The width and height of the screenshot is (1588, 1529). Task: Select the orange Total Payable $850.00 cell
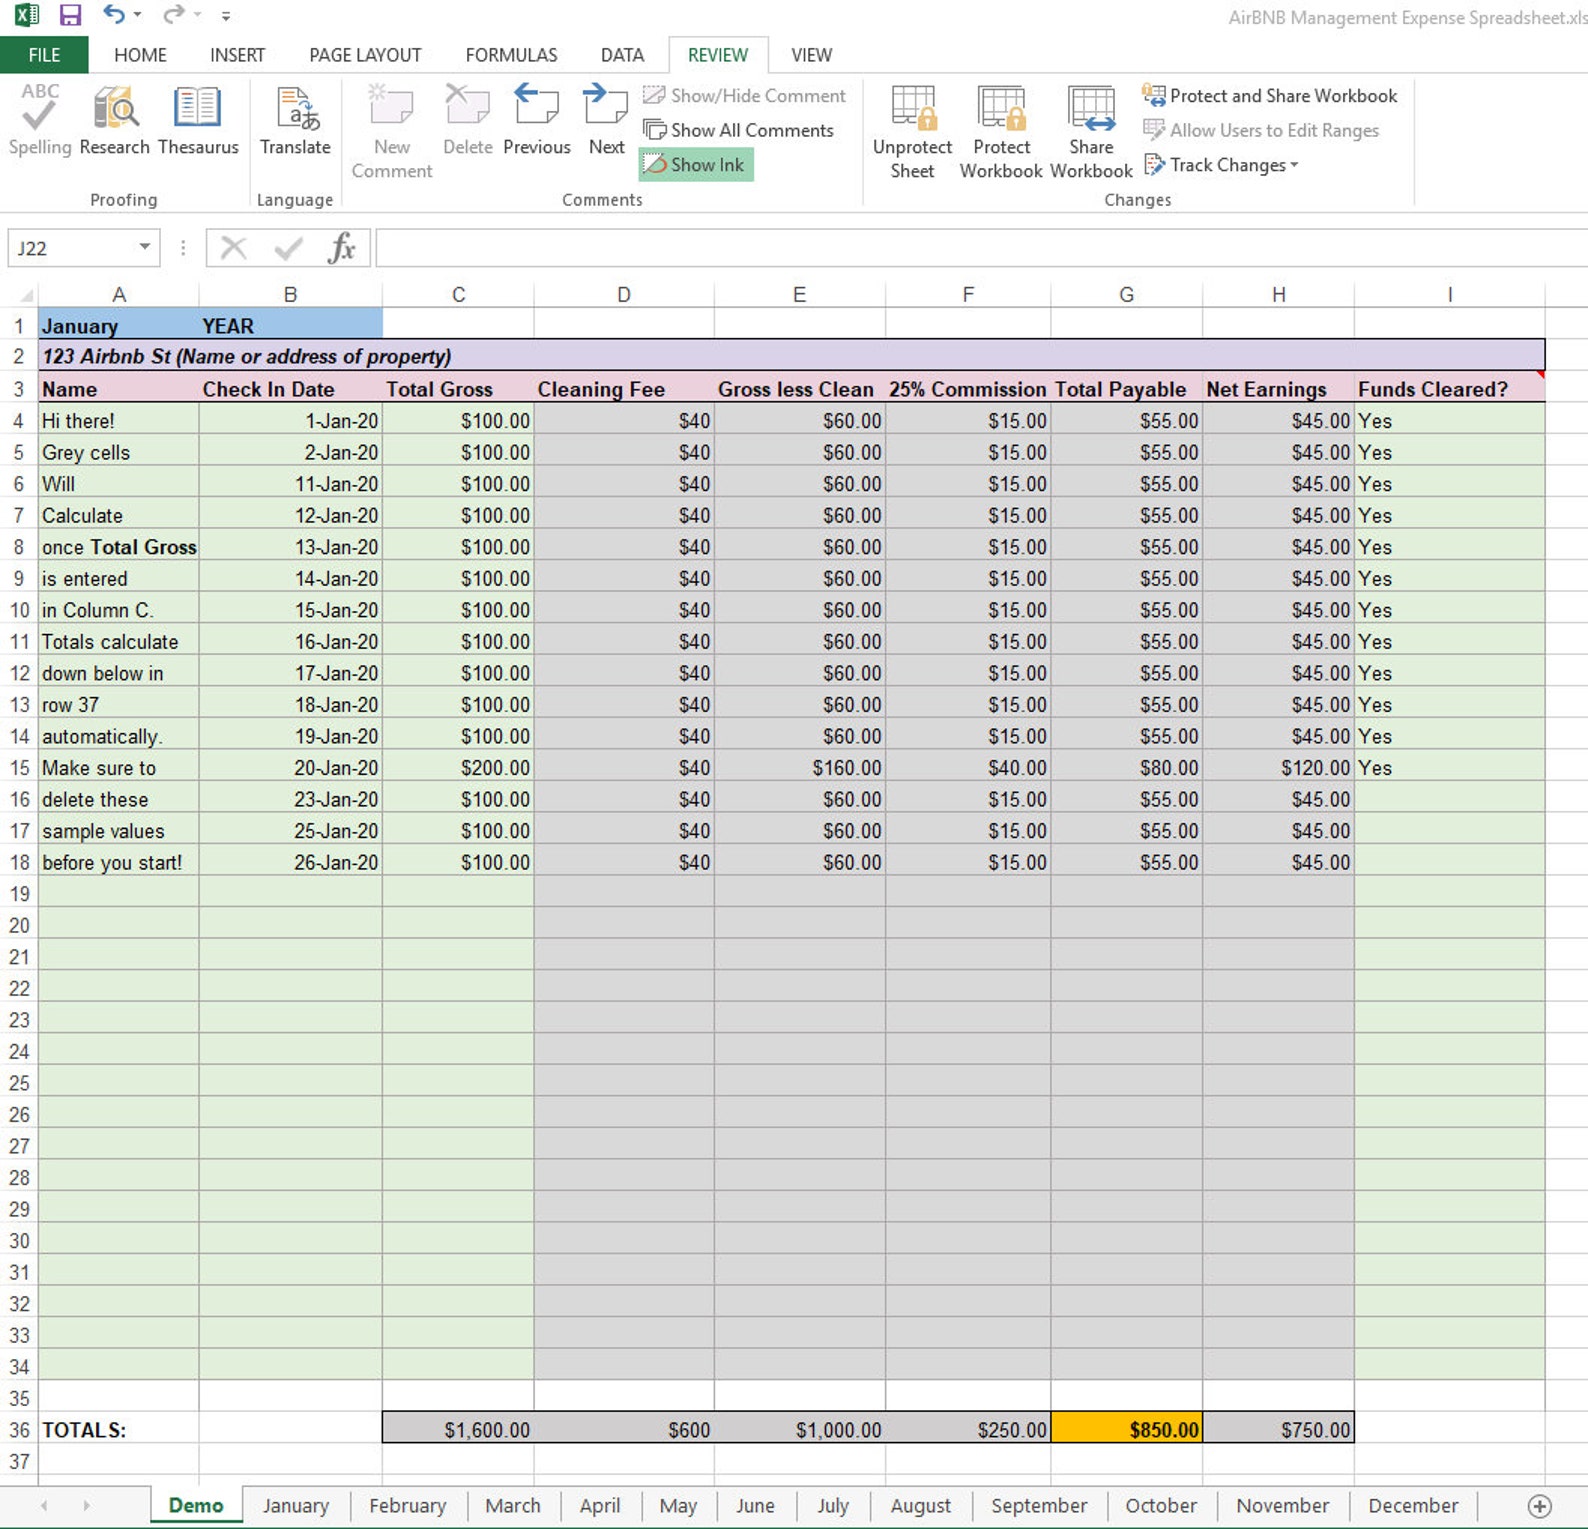[x=1127, y=1429]
